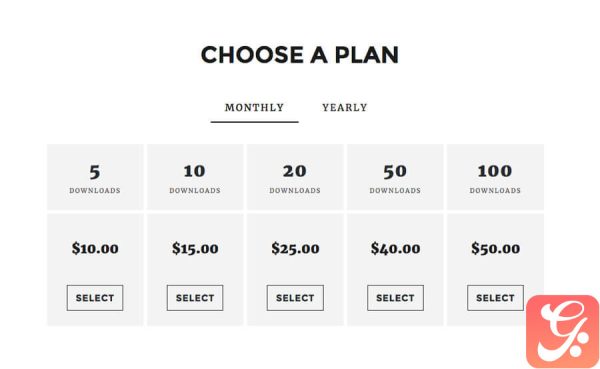Click the $15.00 price text
Viewport: 600px width, 369px height.
click(x=195, y=248)
